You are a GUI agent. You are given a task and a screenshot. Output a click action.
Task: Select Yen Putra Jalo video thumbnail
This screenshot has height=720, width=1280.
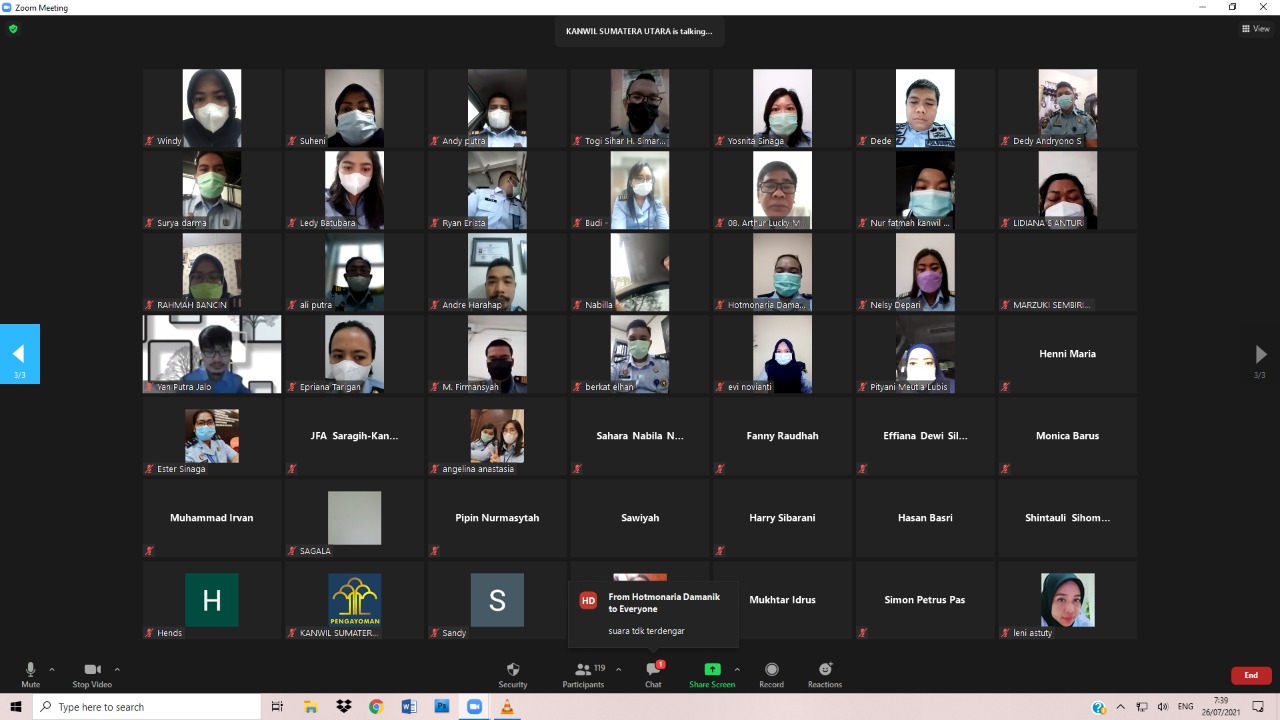tap(212, 354)
